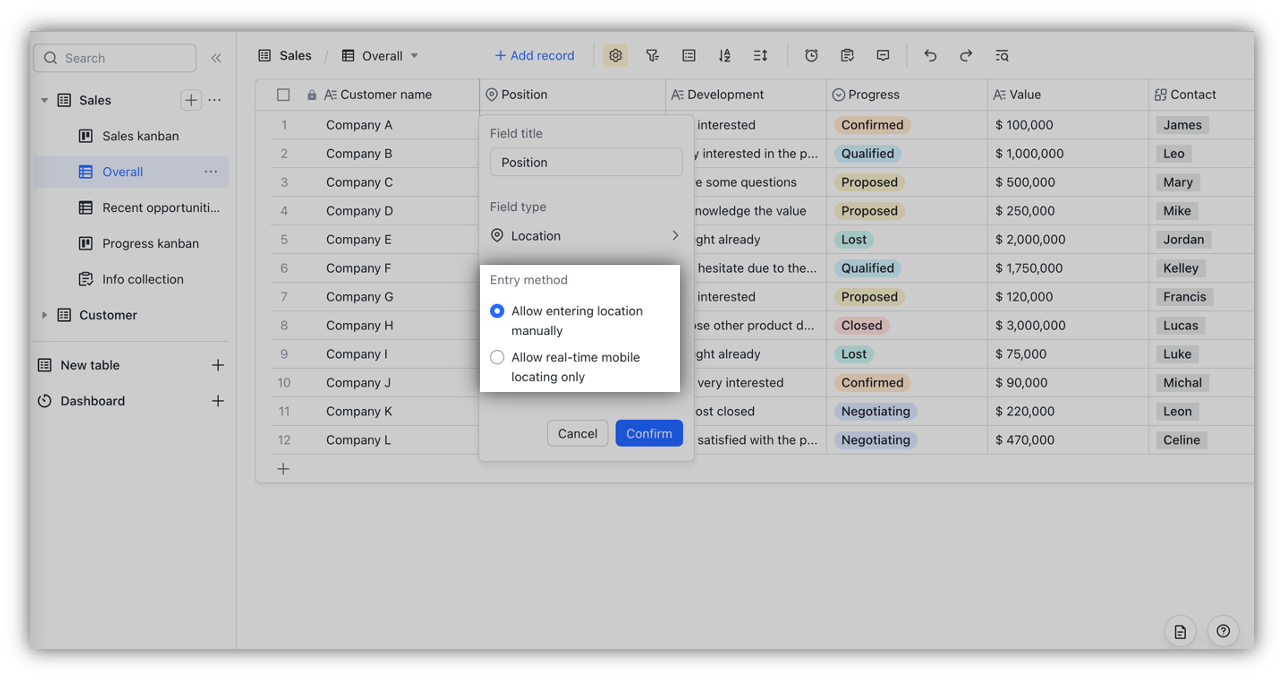Open the Sales kanban view
This screenshot has height=680, width=1284.
(x=140, y=136)
